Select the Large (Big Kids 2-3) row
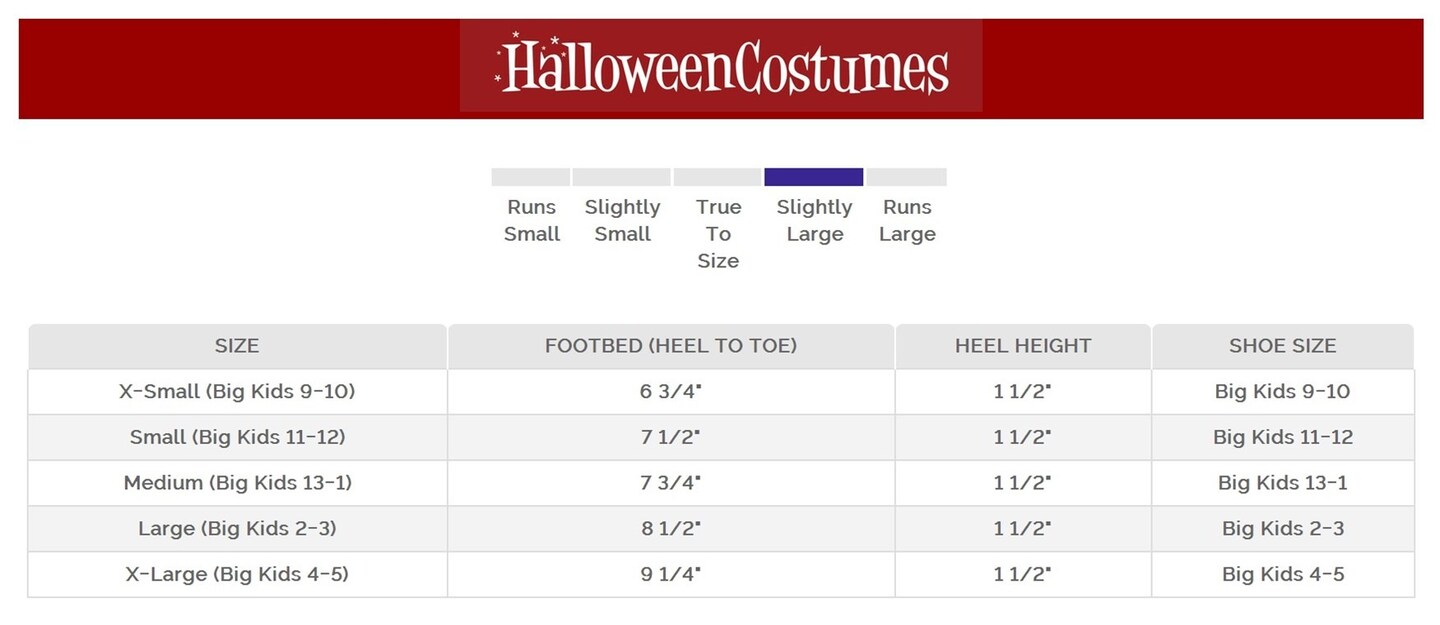This screenshot has width=1440, height=625. tap(237, 529)
